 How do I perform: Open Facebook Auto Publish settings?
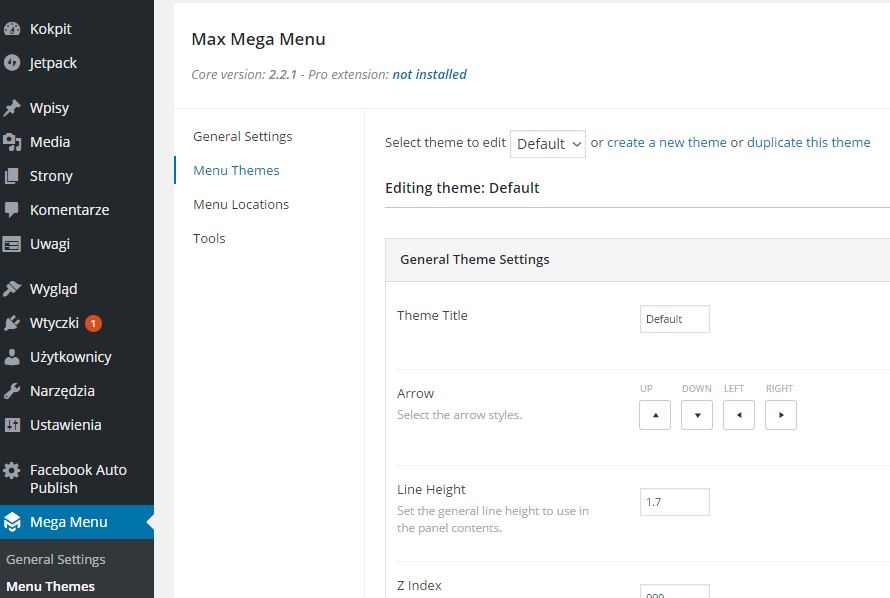[77, 479]
